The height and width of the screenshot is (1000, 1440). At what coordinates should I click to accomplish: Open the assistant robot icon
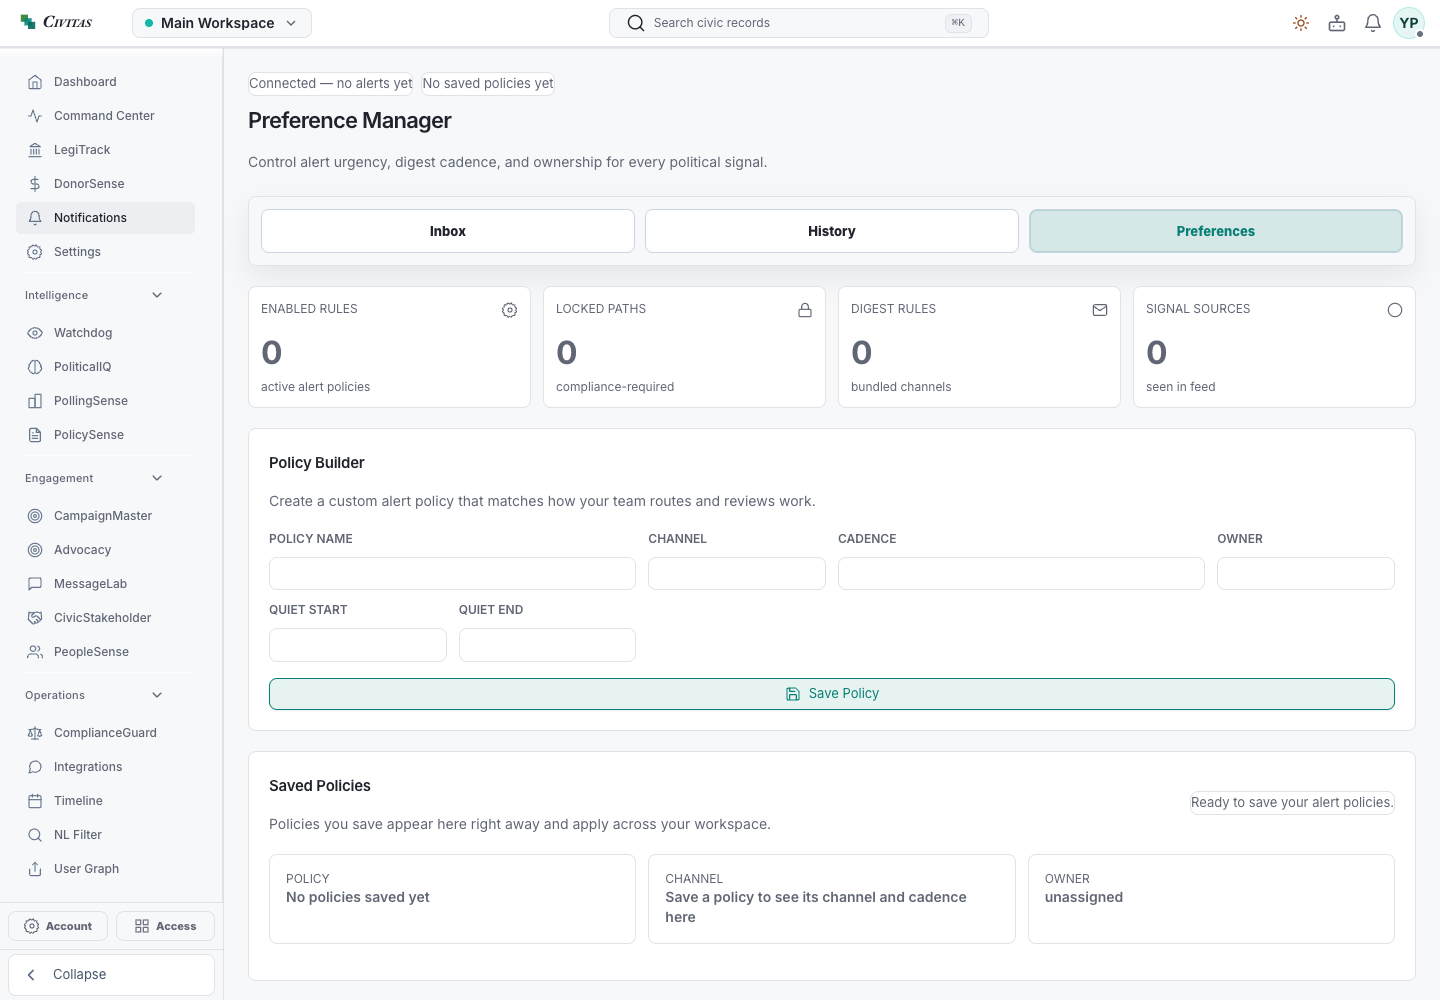(x=1337, y=23)
